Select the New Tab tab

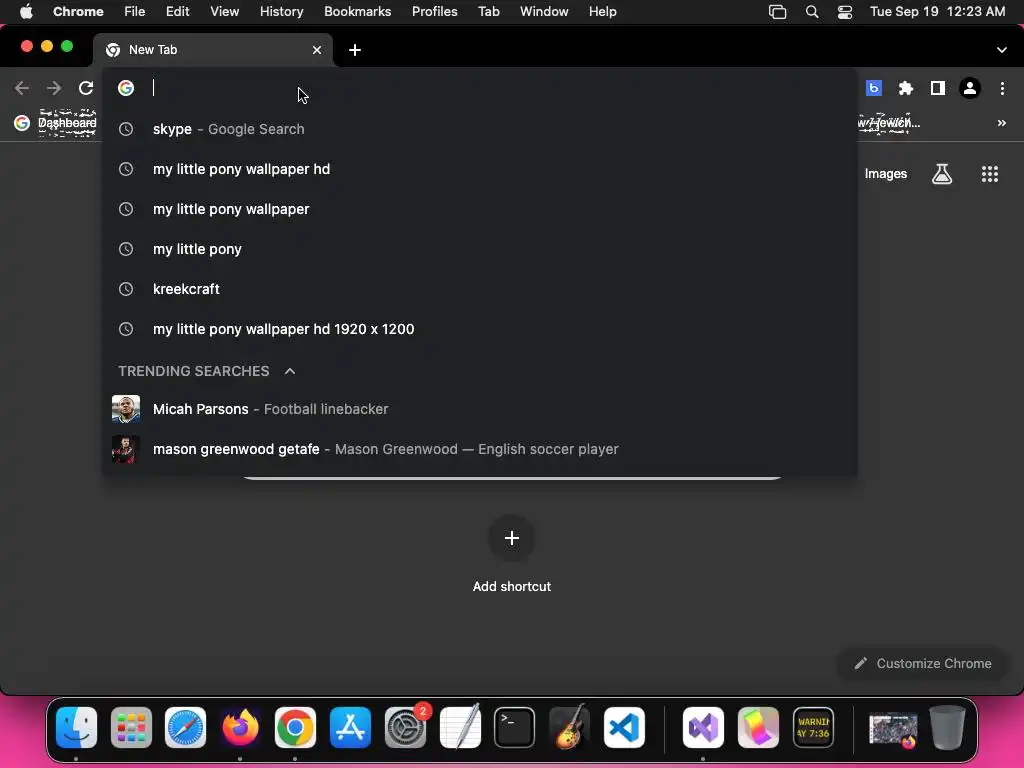(x=213, y=50)
